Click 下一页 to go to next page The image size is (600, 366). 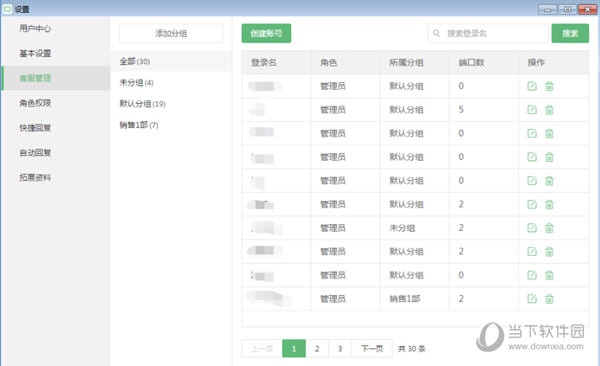tap(372, 348)
